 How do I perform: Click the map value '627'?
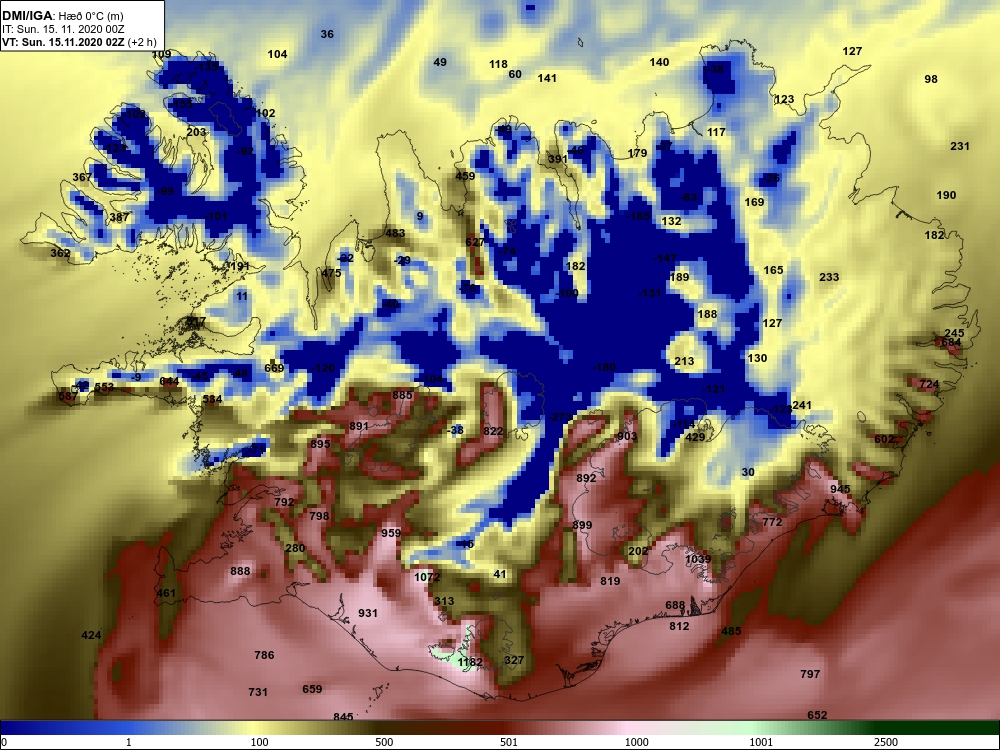coord(475,242)
